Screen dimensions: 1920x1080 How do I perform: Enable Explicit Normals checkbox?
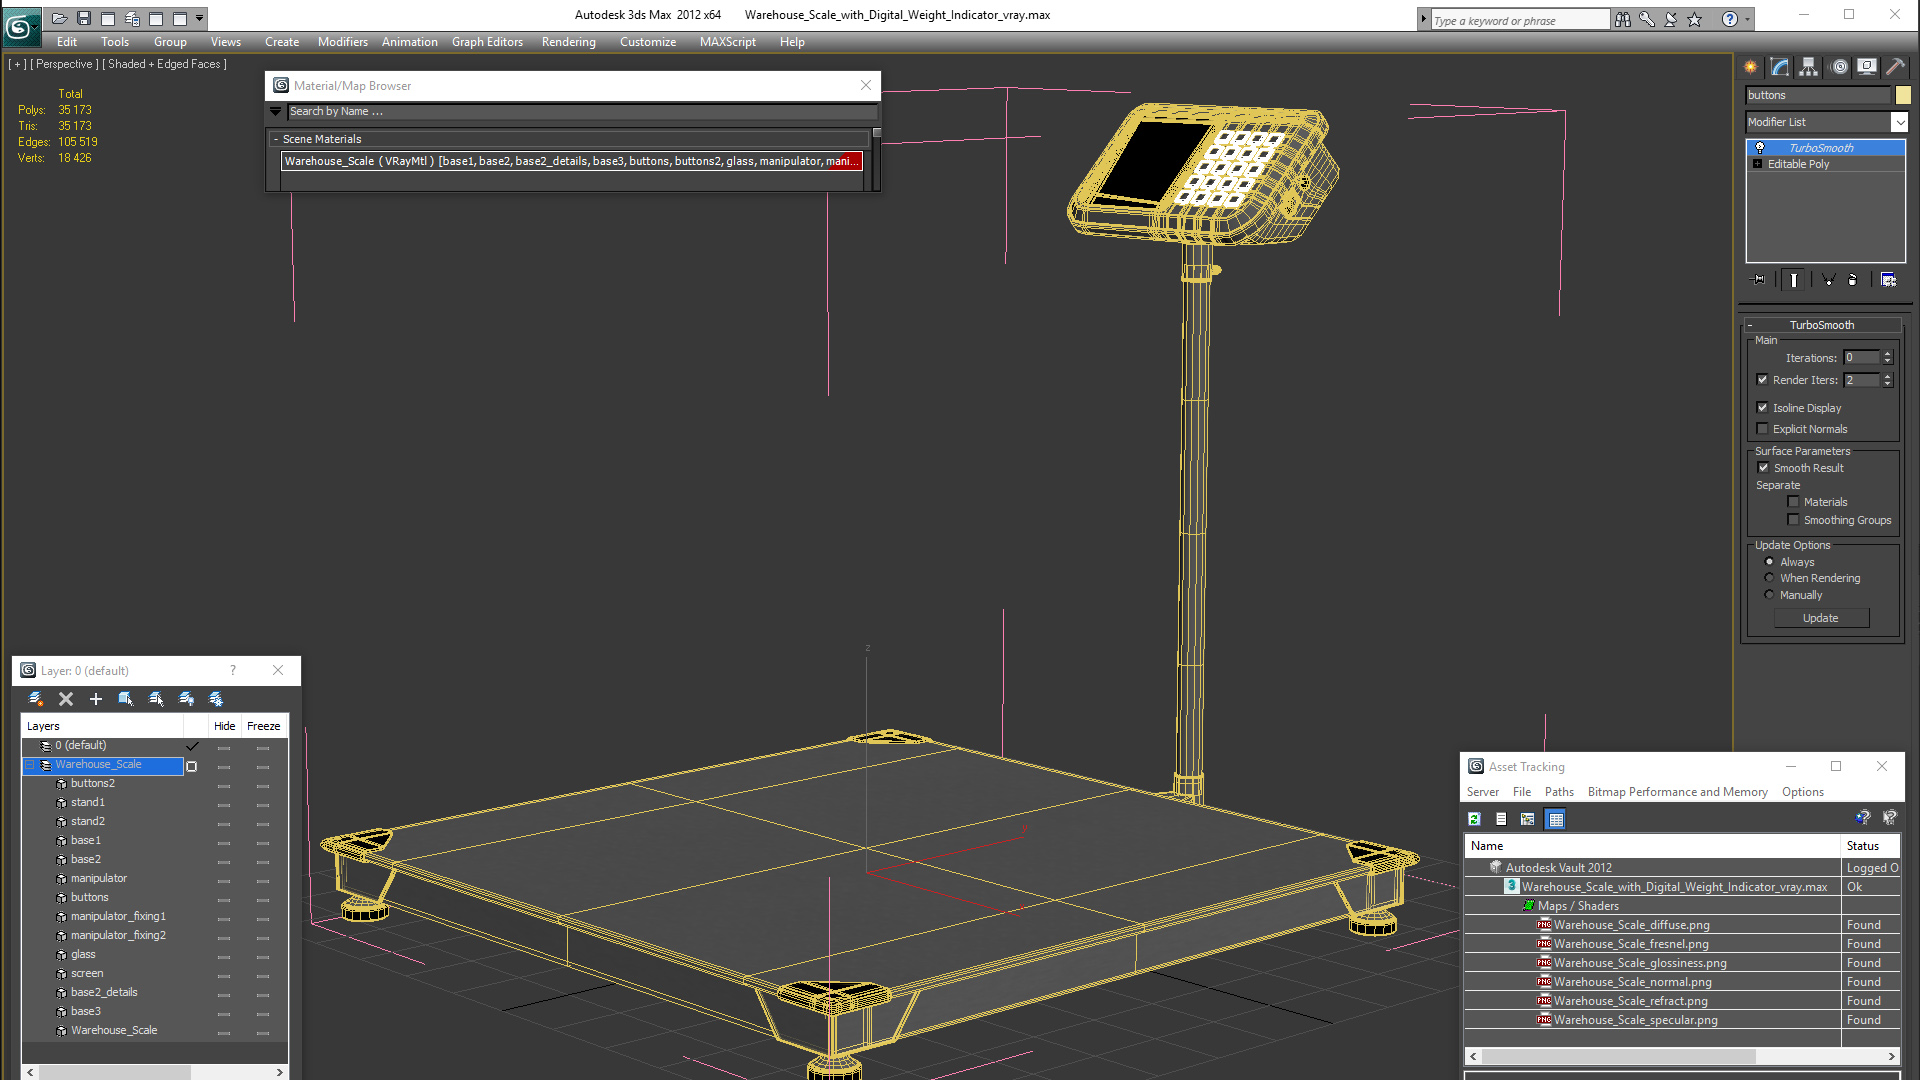1763,429
